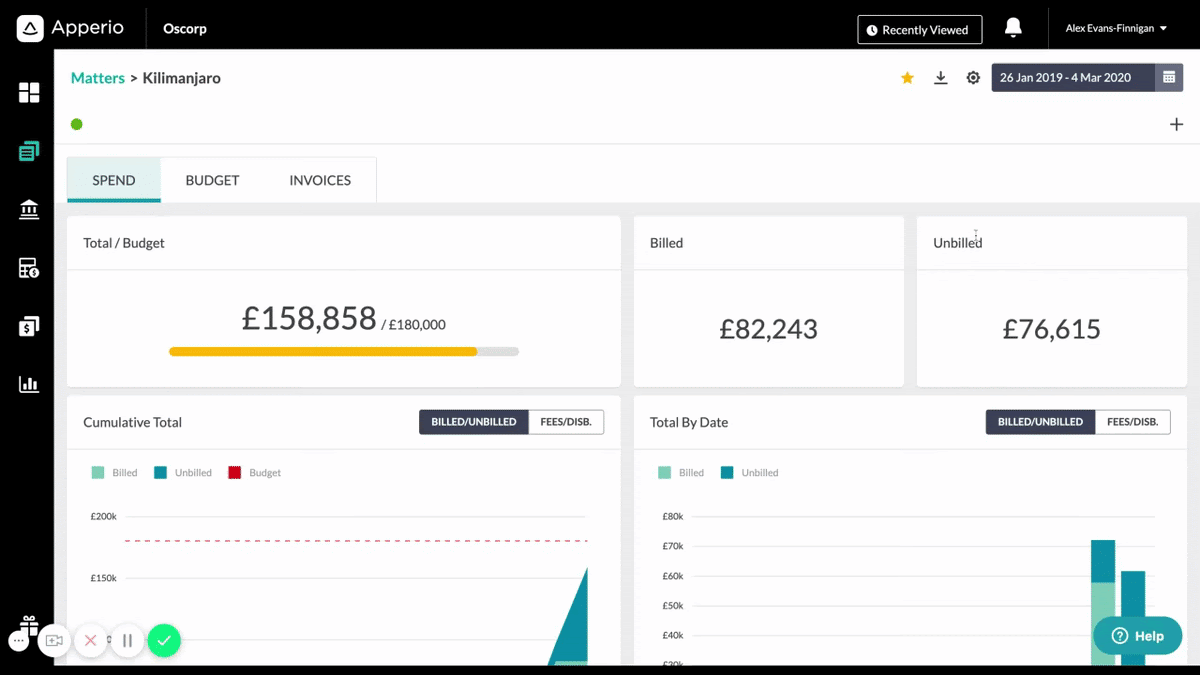Viewport: 1200px width, 675px height.
Task: Click the Billed card title
Action: click(x=667, y=243)
